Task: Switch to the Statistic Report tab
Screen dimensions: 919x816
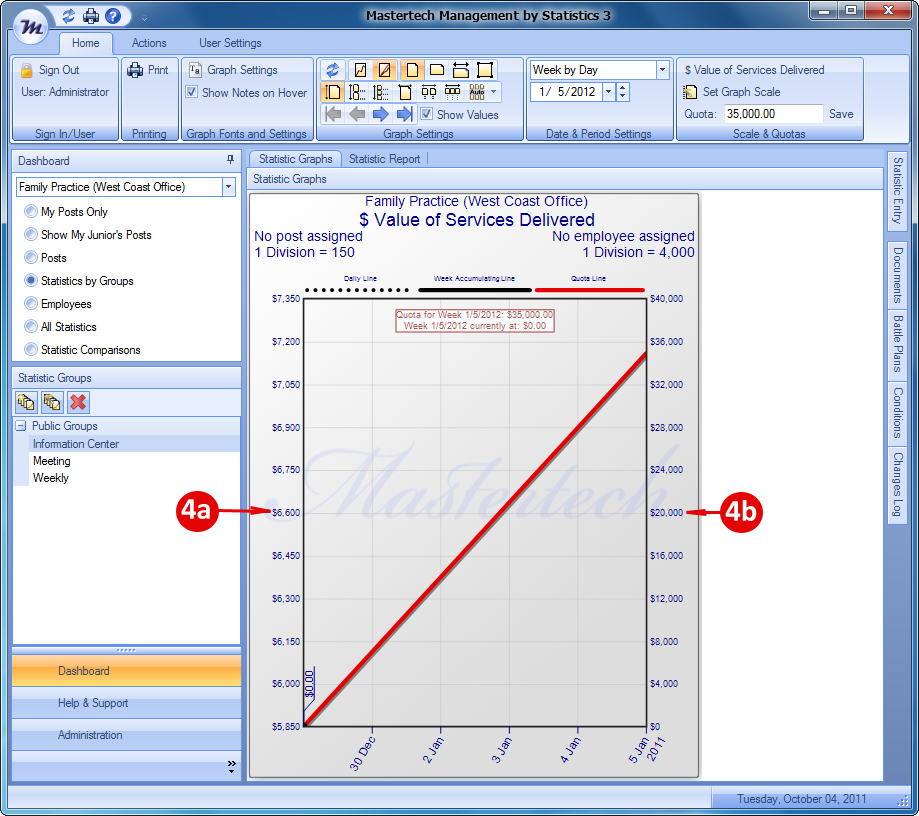Action: [384, 159]
